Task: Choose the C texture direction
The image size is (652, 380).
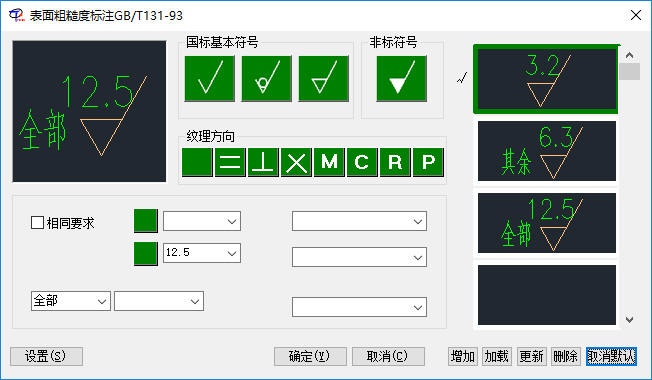Action: pos(362,162)
